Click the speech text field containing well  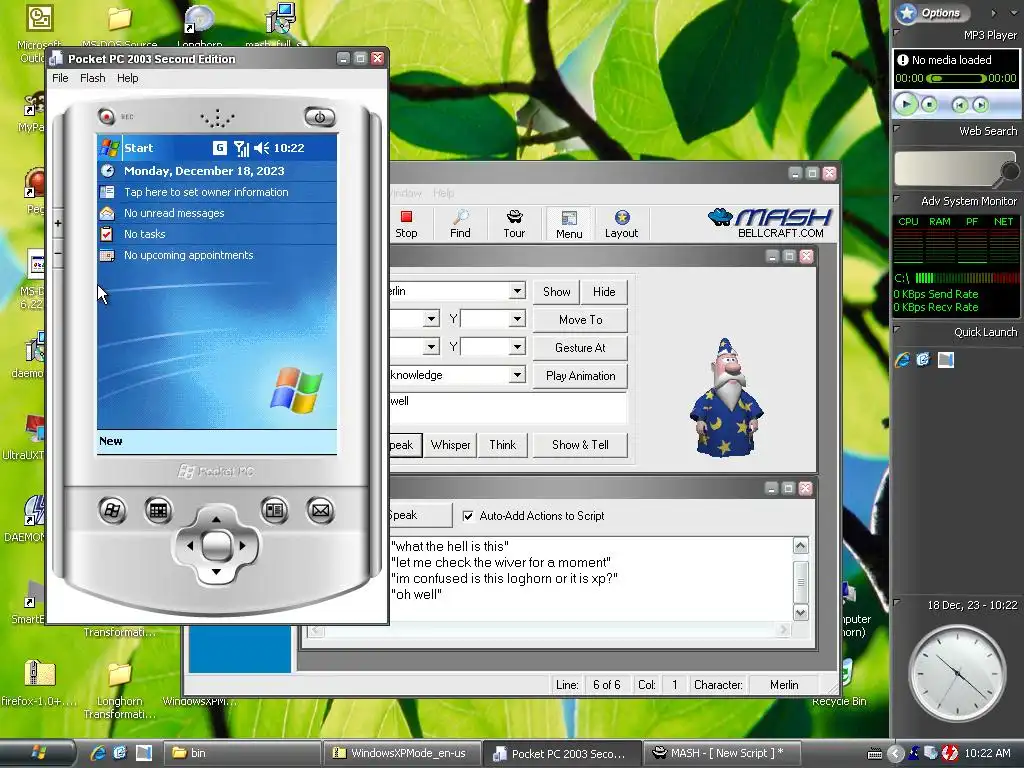point(508,408)
